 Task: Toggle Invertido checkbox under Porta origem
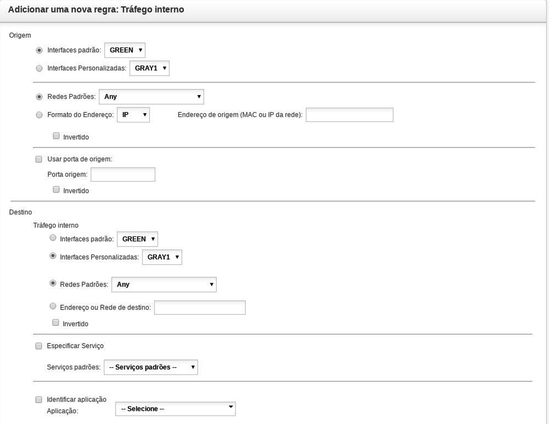(56, 190)
